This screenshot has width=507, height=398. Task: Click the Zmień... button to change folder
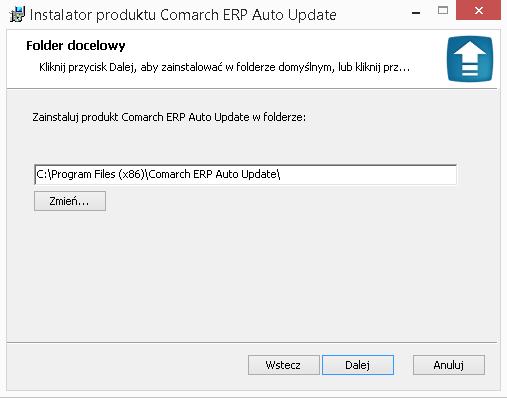70,201
